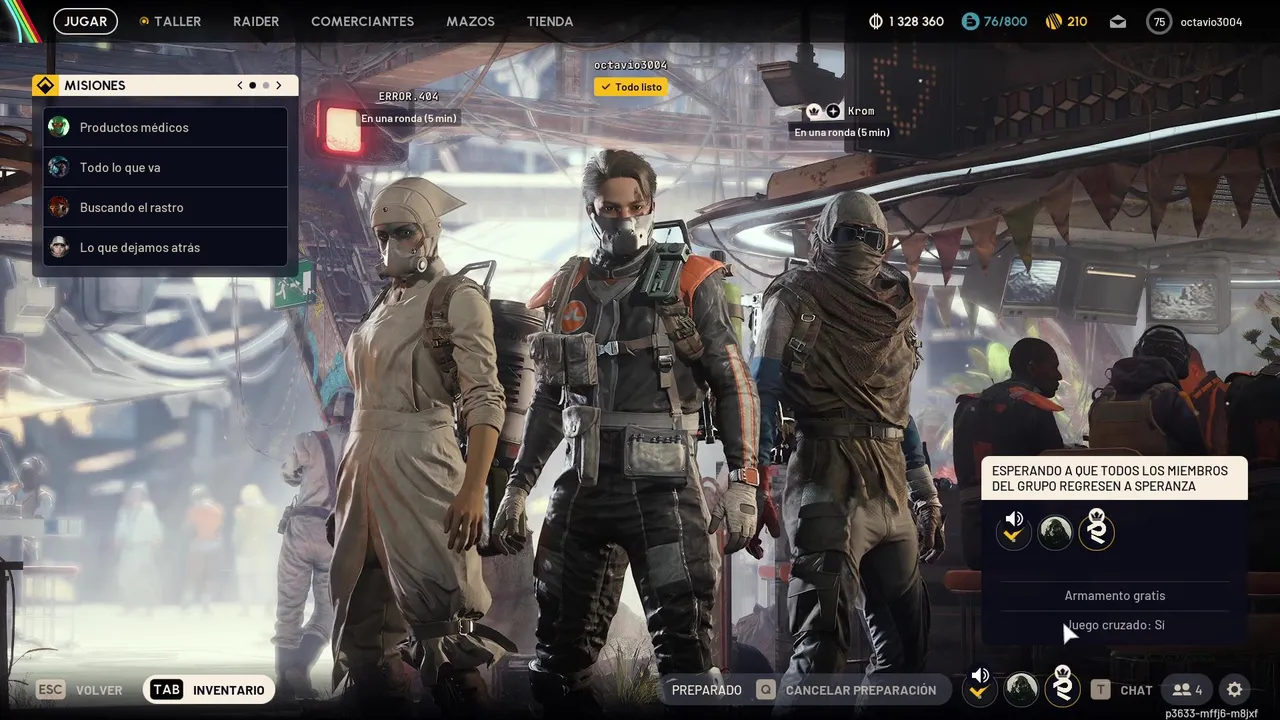Open the MAZOS tab
The height and width of the screenshot is (720, 1280).
[x=470, y=21]
